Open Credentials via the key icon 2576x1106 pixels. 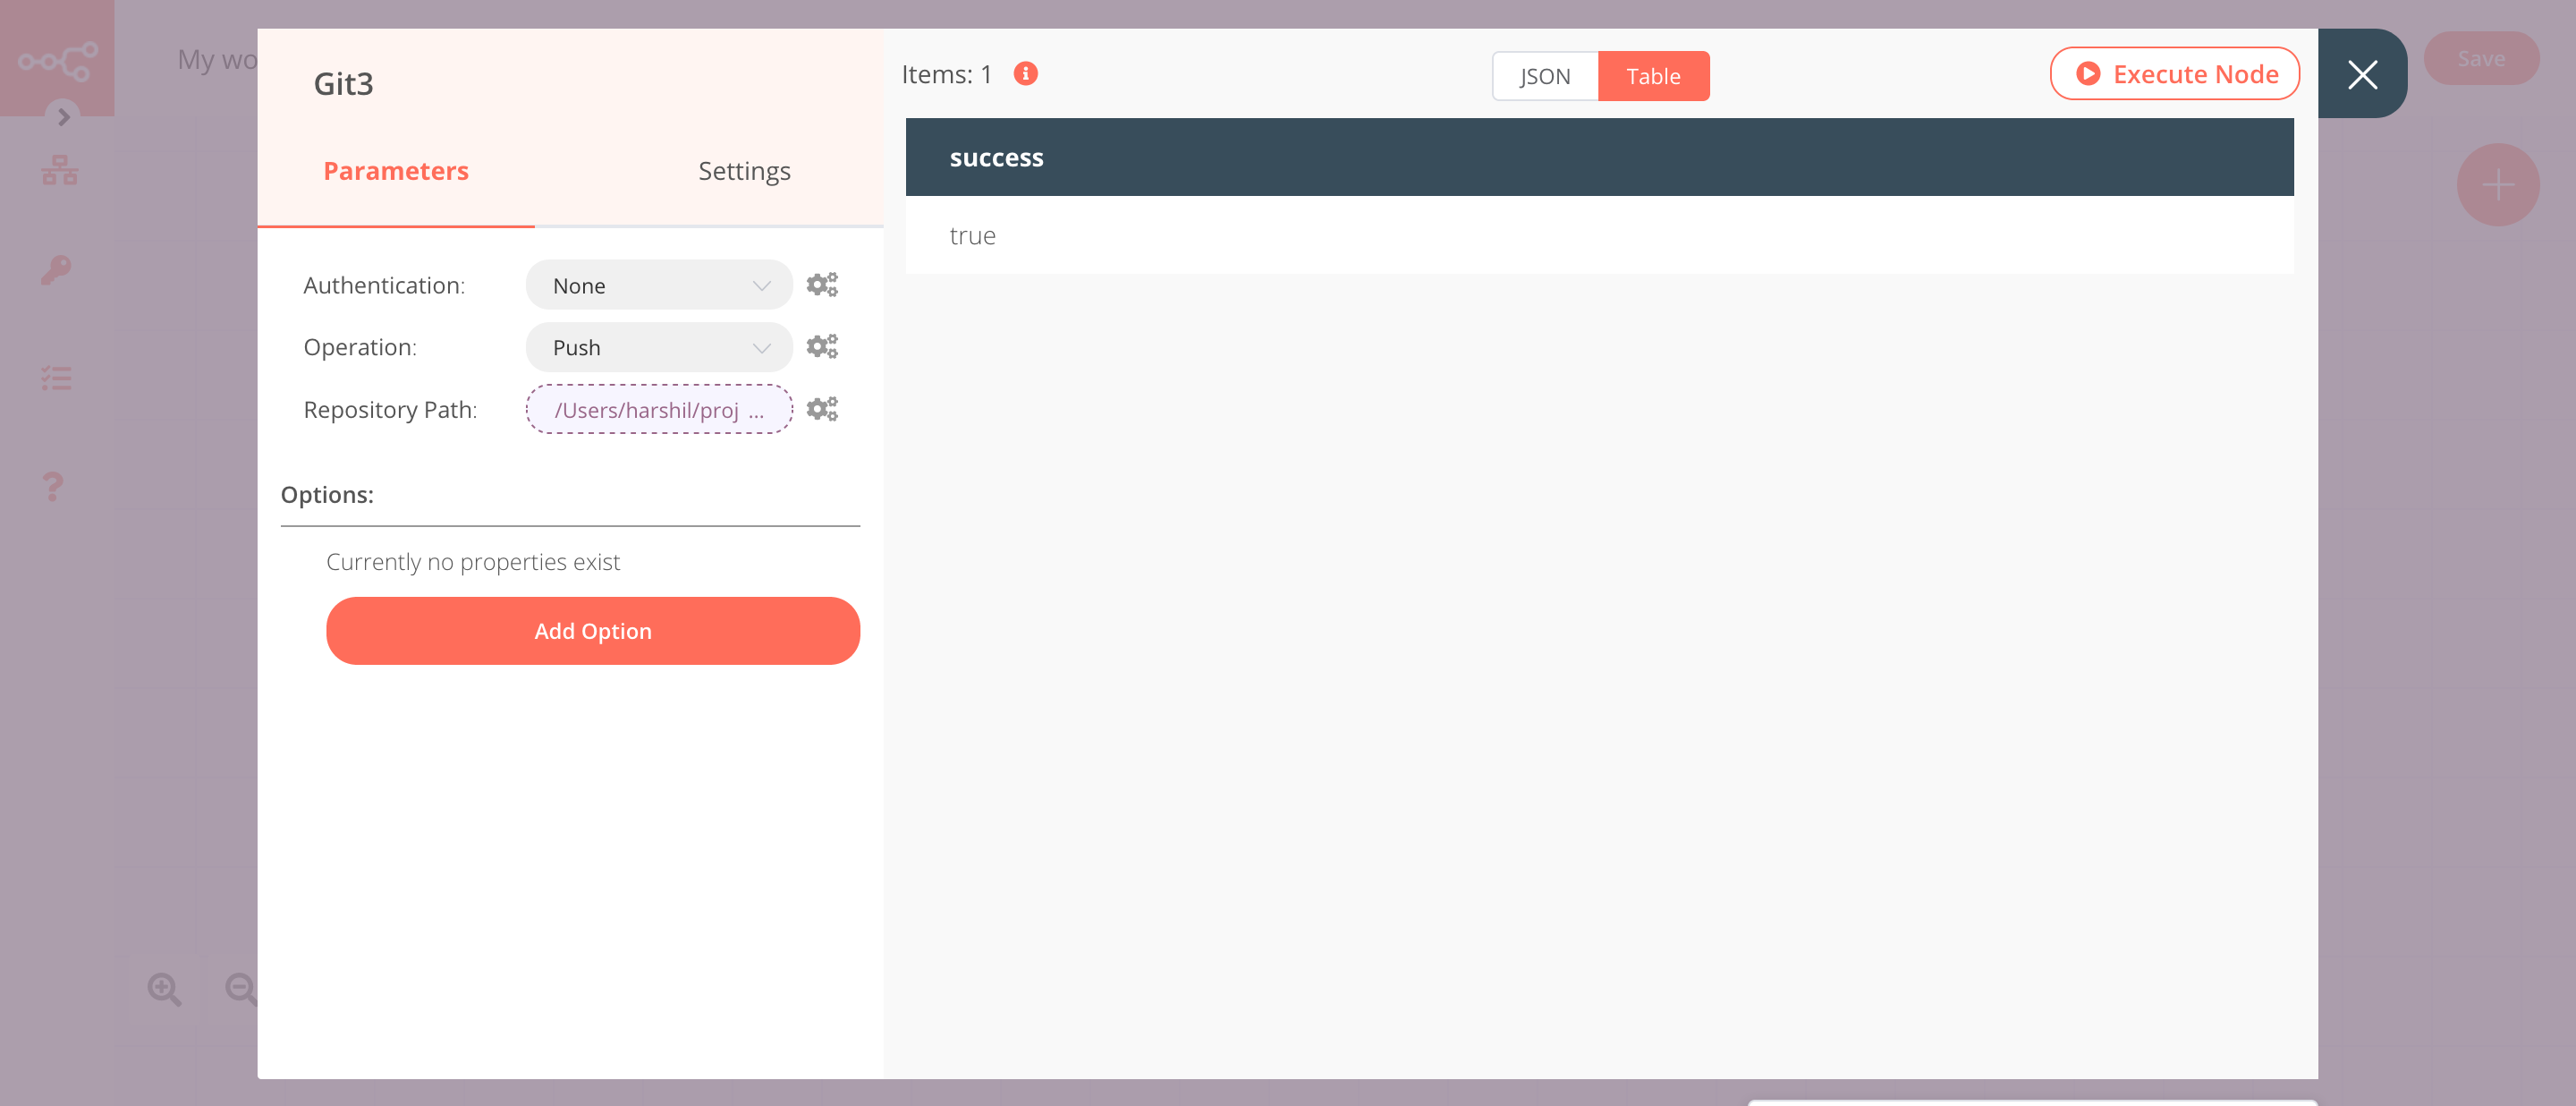pyautogui.click(x=57, y=270)
